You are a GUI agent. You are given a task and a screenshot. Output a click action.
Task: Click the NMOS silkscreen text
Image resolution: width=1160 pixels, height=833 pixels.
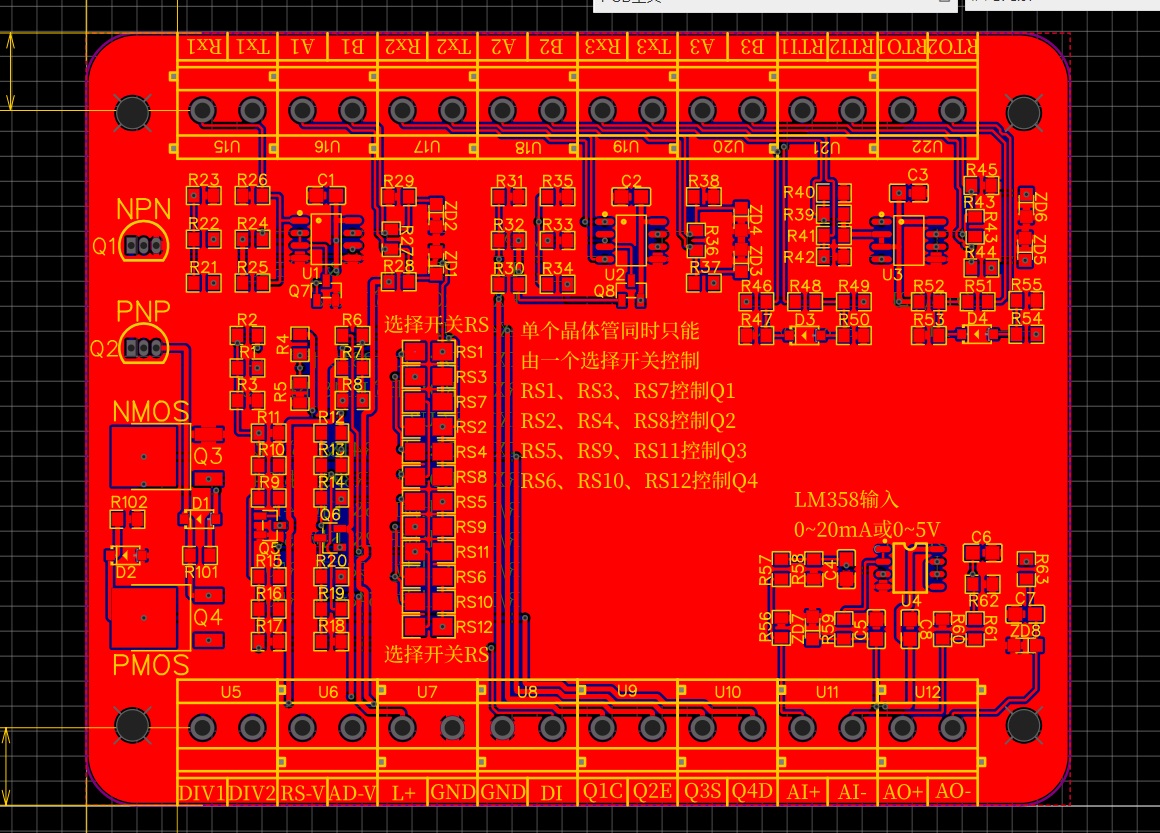tap(151, 411)
